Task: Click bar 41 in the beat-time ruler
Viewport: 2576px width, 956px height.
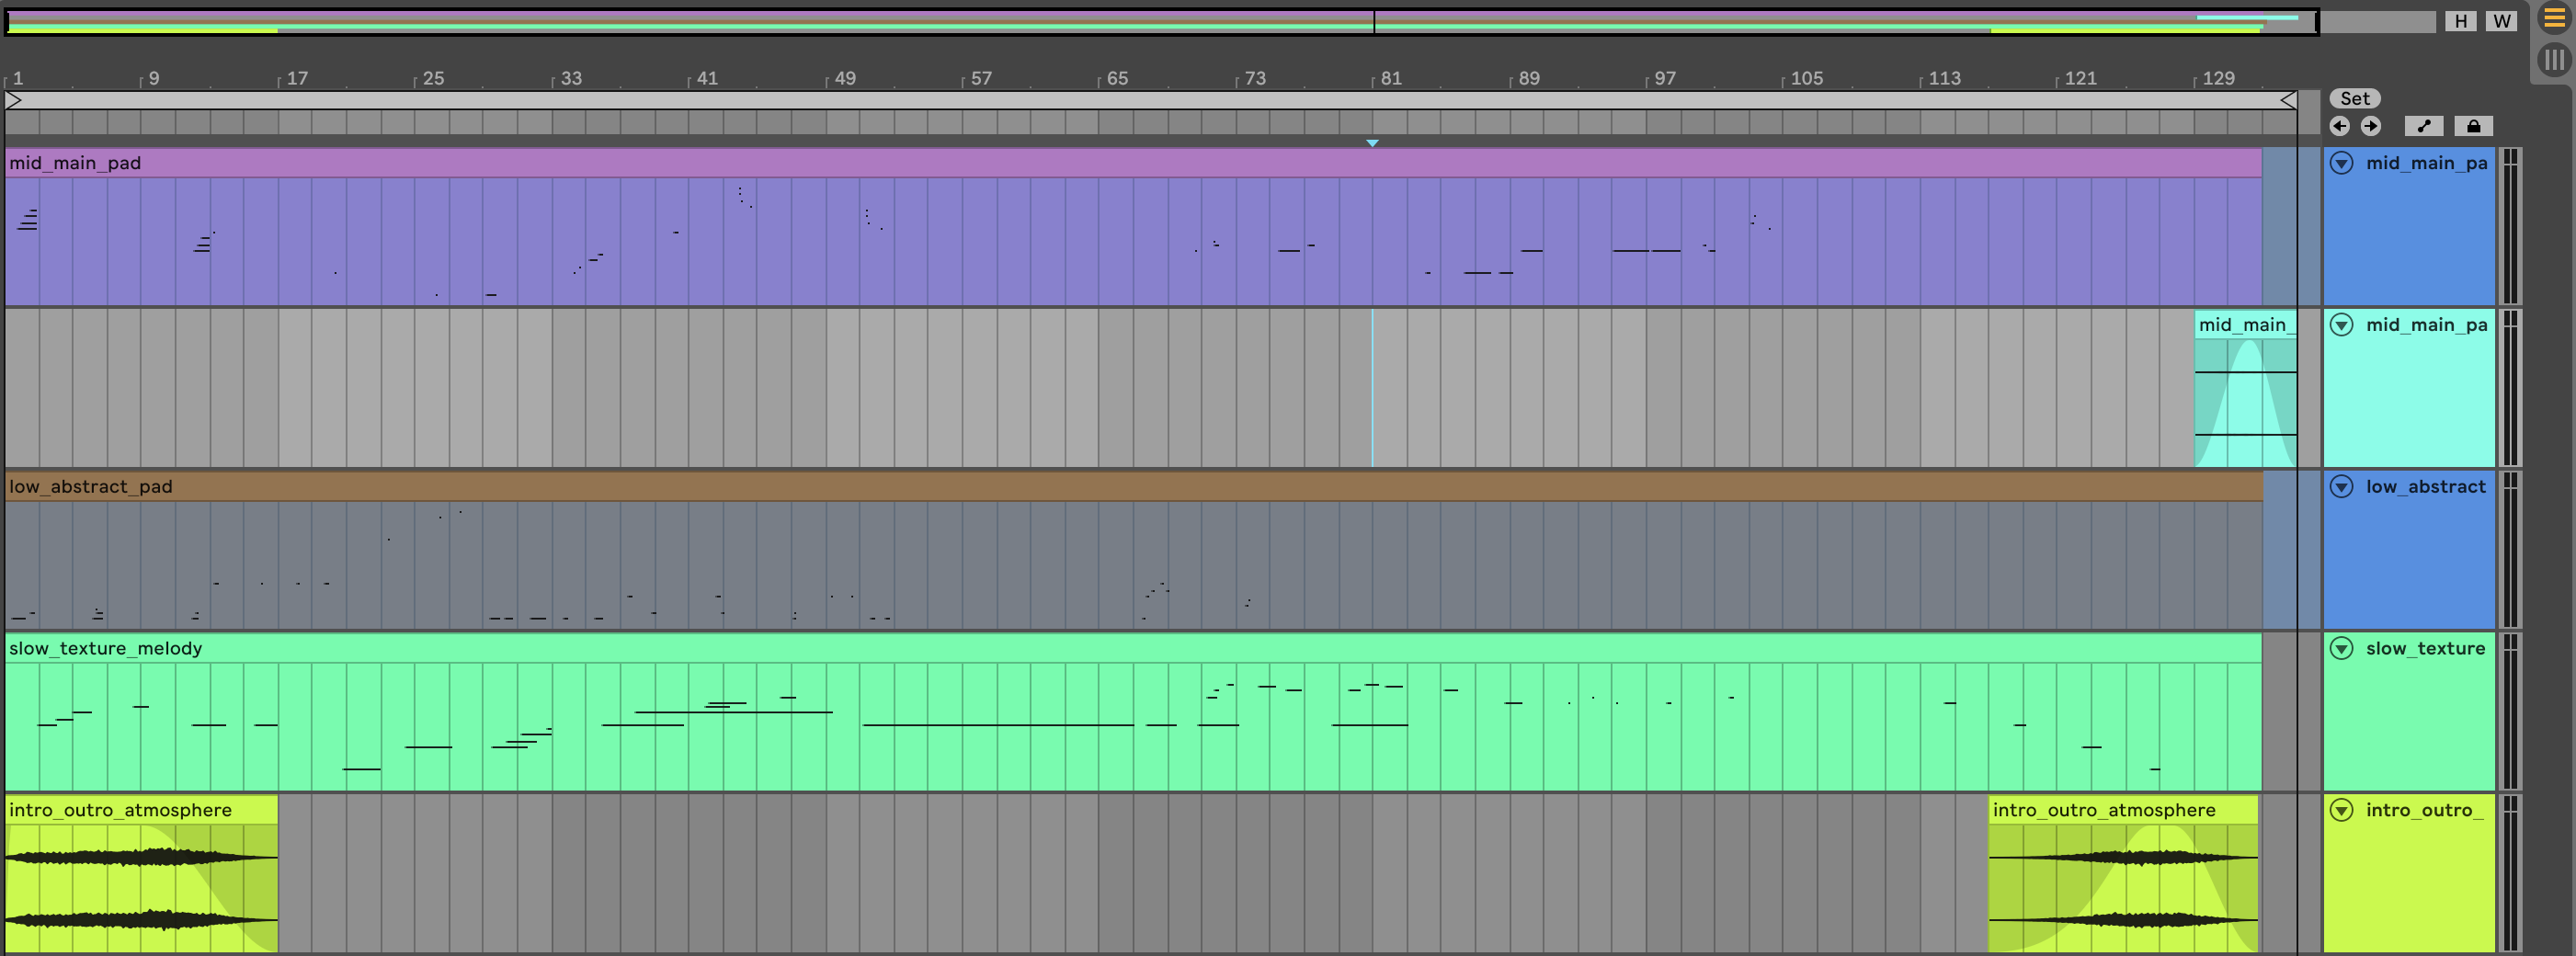Action: [x=707, y=78]
